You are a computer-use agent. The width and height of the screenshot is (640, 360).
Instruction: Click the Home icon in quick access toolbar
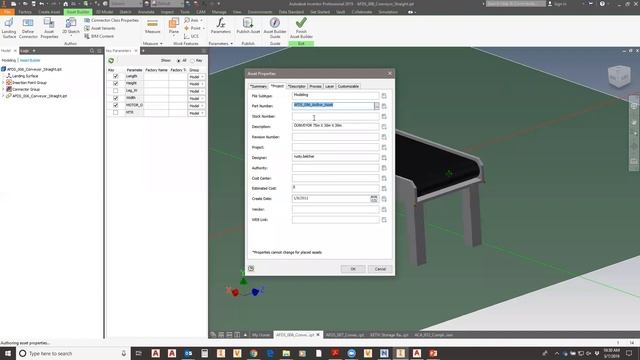click(x=65, y=4)
